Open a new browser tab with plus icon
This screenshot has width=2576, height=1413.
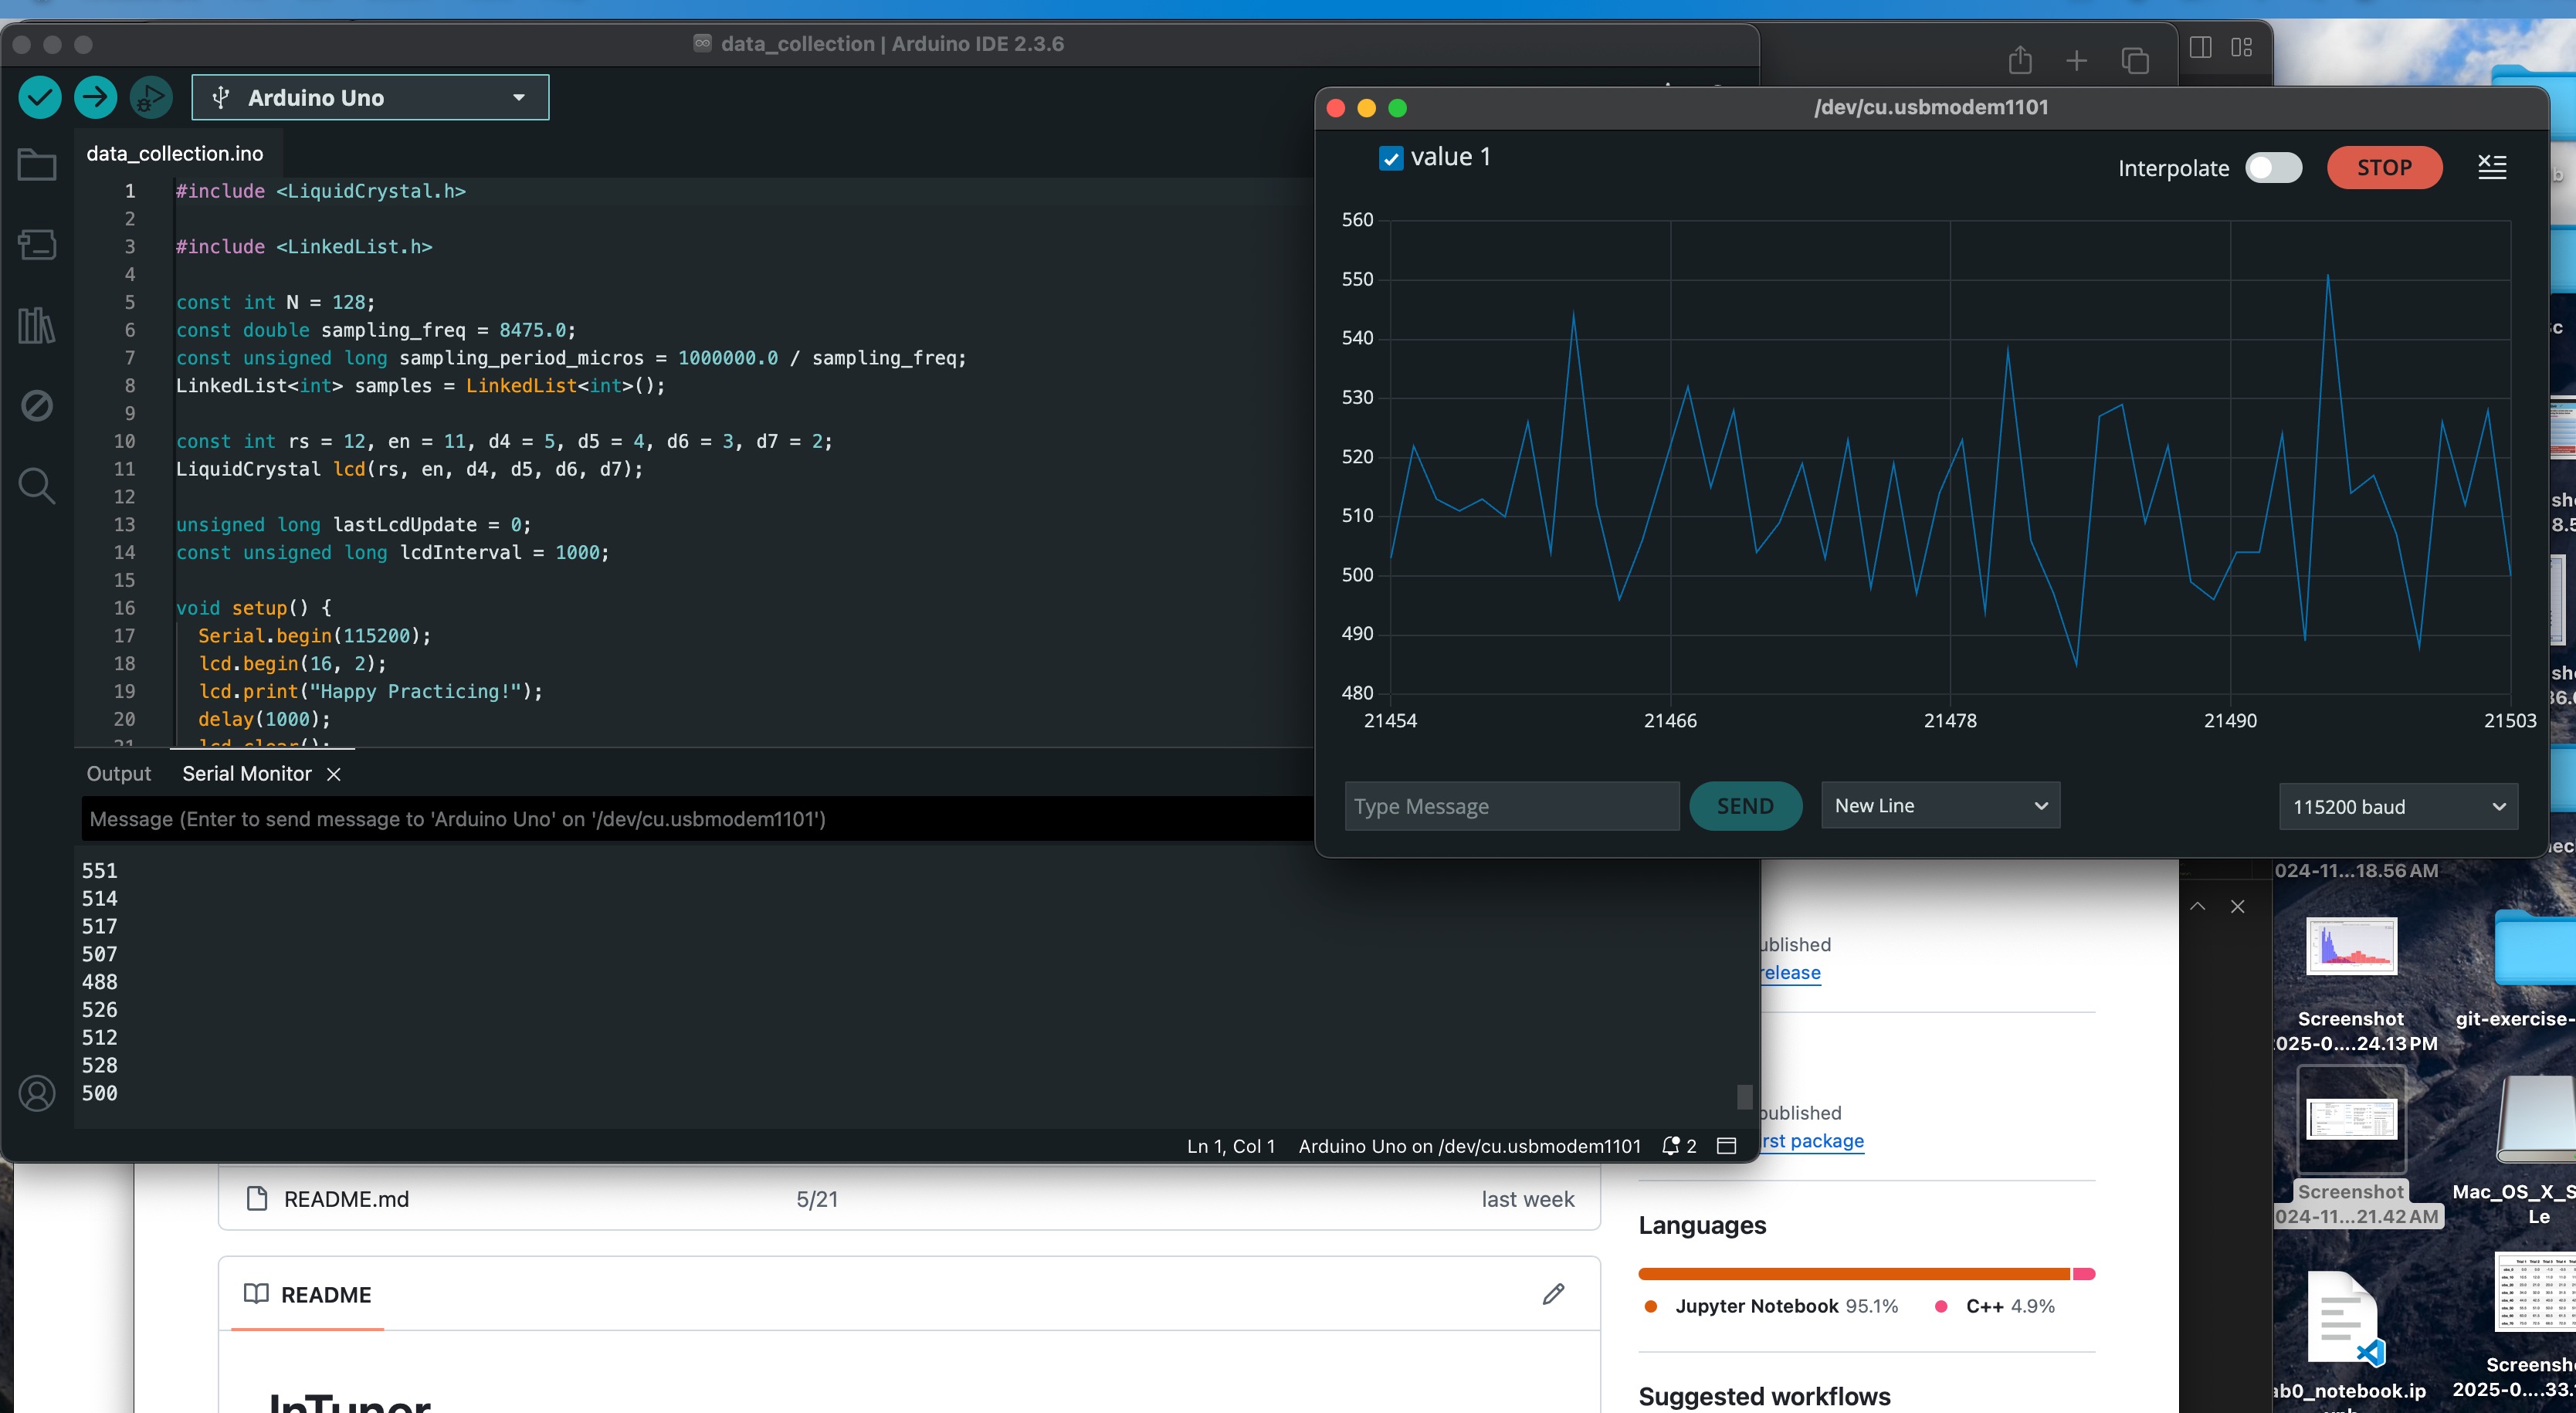point(2077,61)
